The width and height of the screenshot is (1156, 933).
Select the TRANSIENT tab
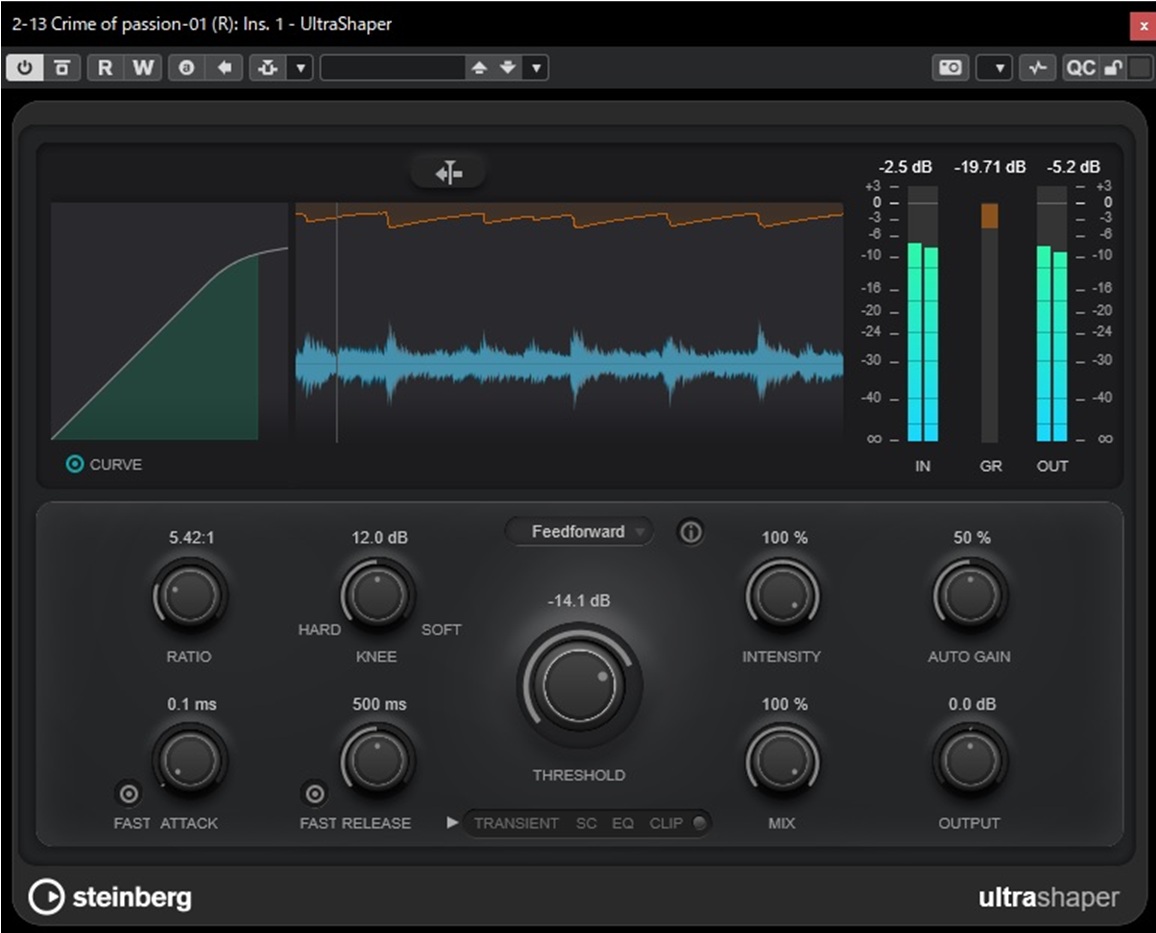(x=516, y=823)
